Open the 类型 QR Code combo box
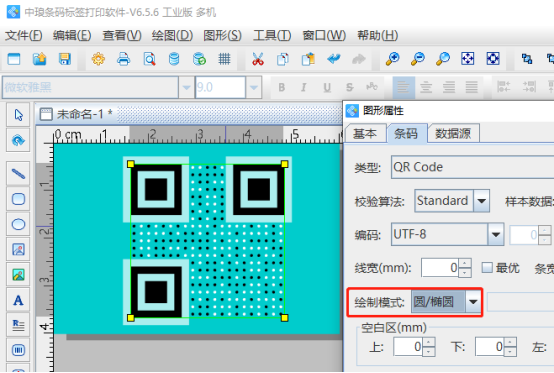554x373 pixels. 472,167
